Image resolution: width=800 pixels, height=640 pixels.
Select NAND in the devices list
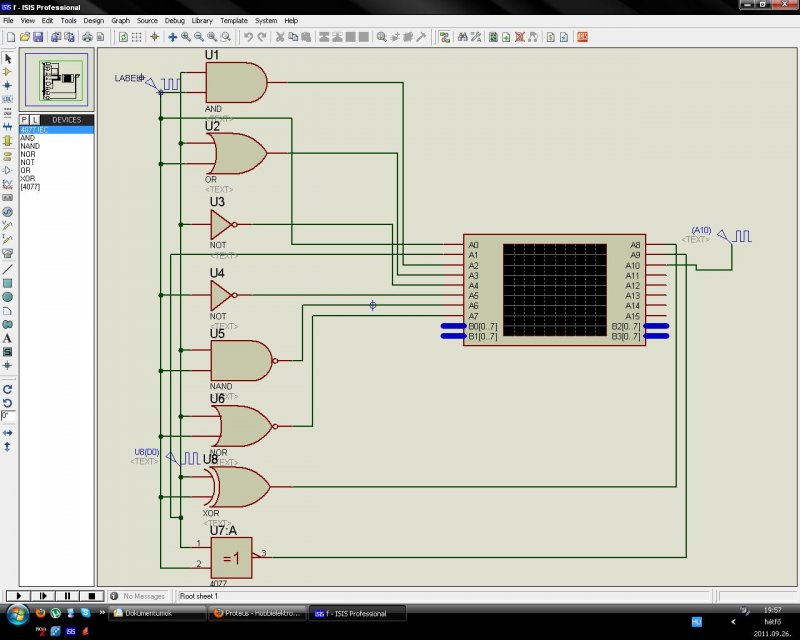click(28, 146)
